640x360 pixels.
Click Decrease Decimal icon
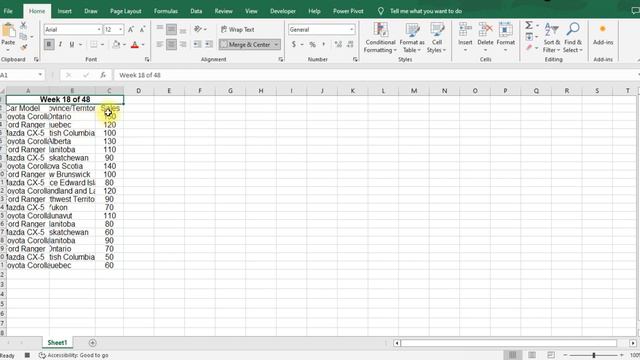pos(350,44)
